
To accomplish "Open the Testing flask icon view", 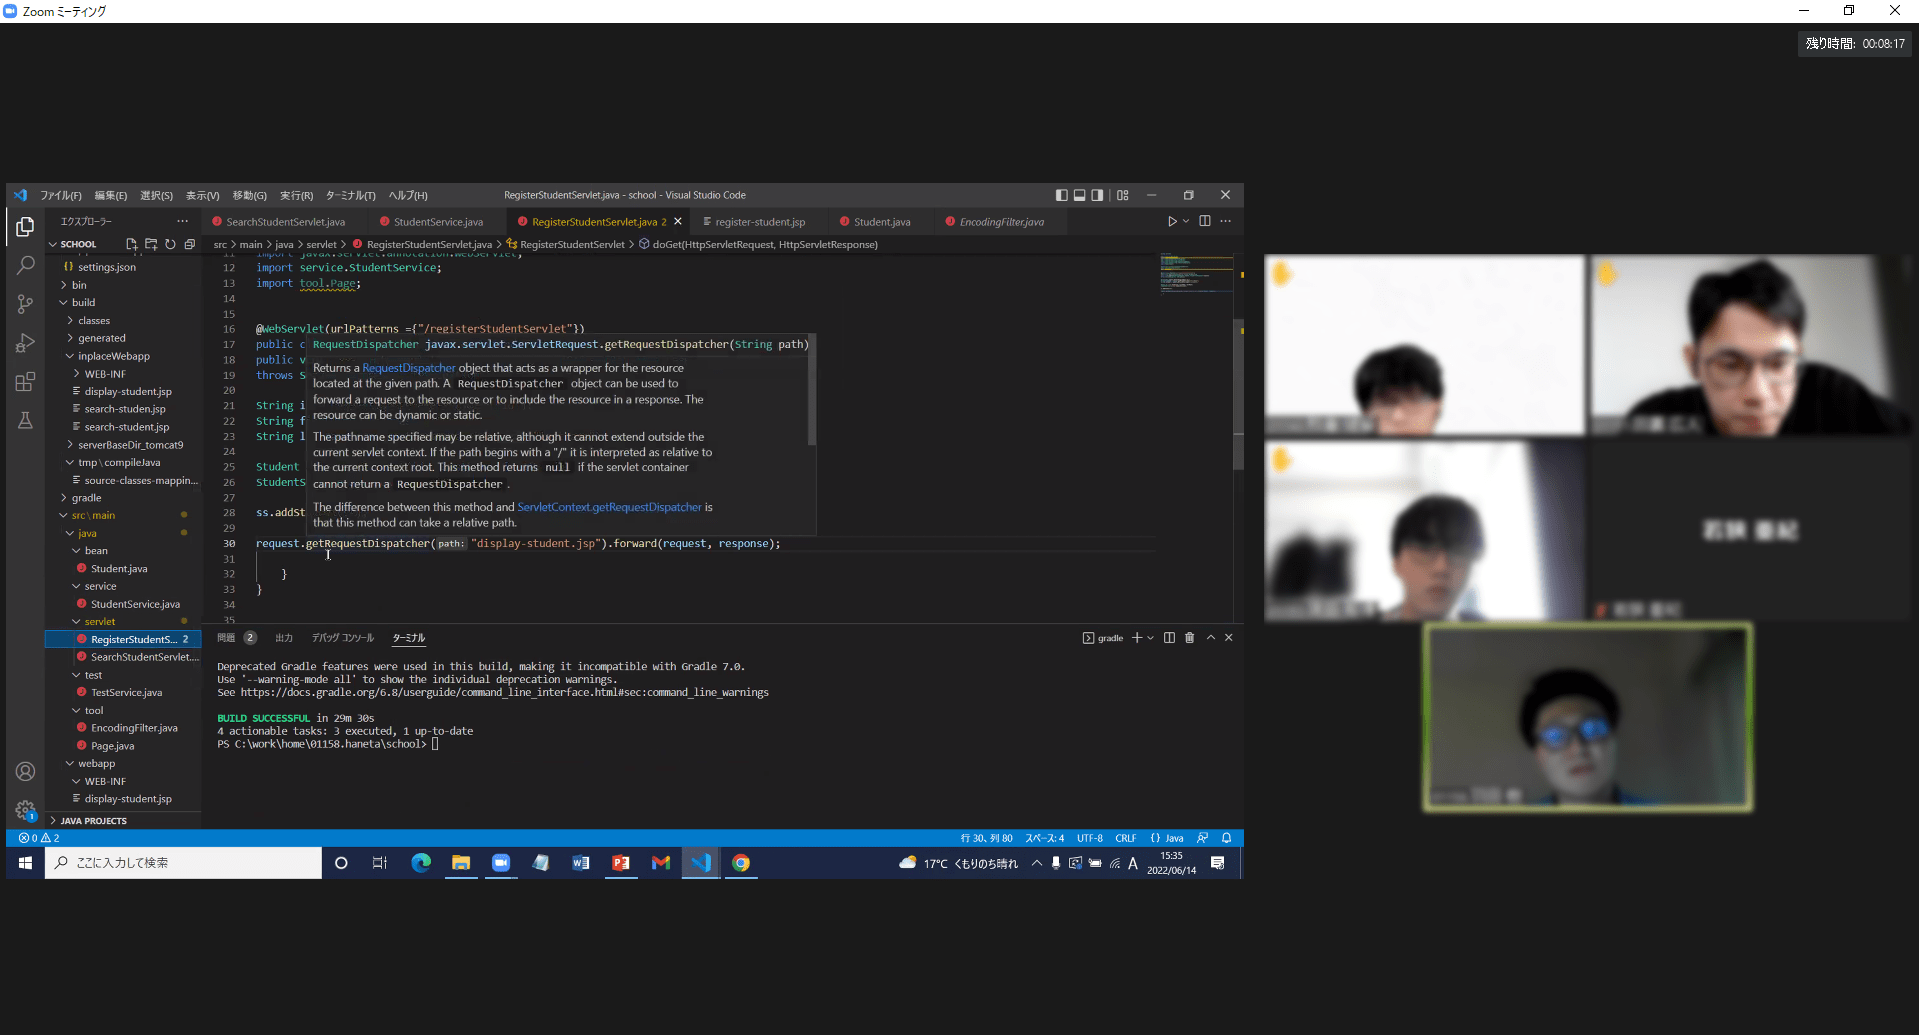I will [26, 421].
